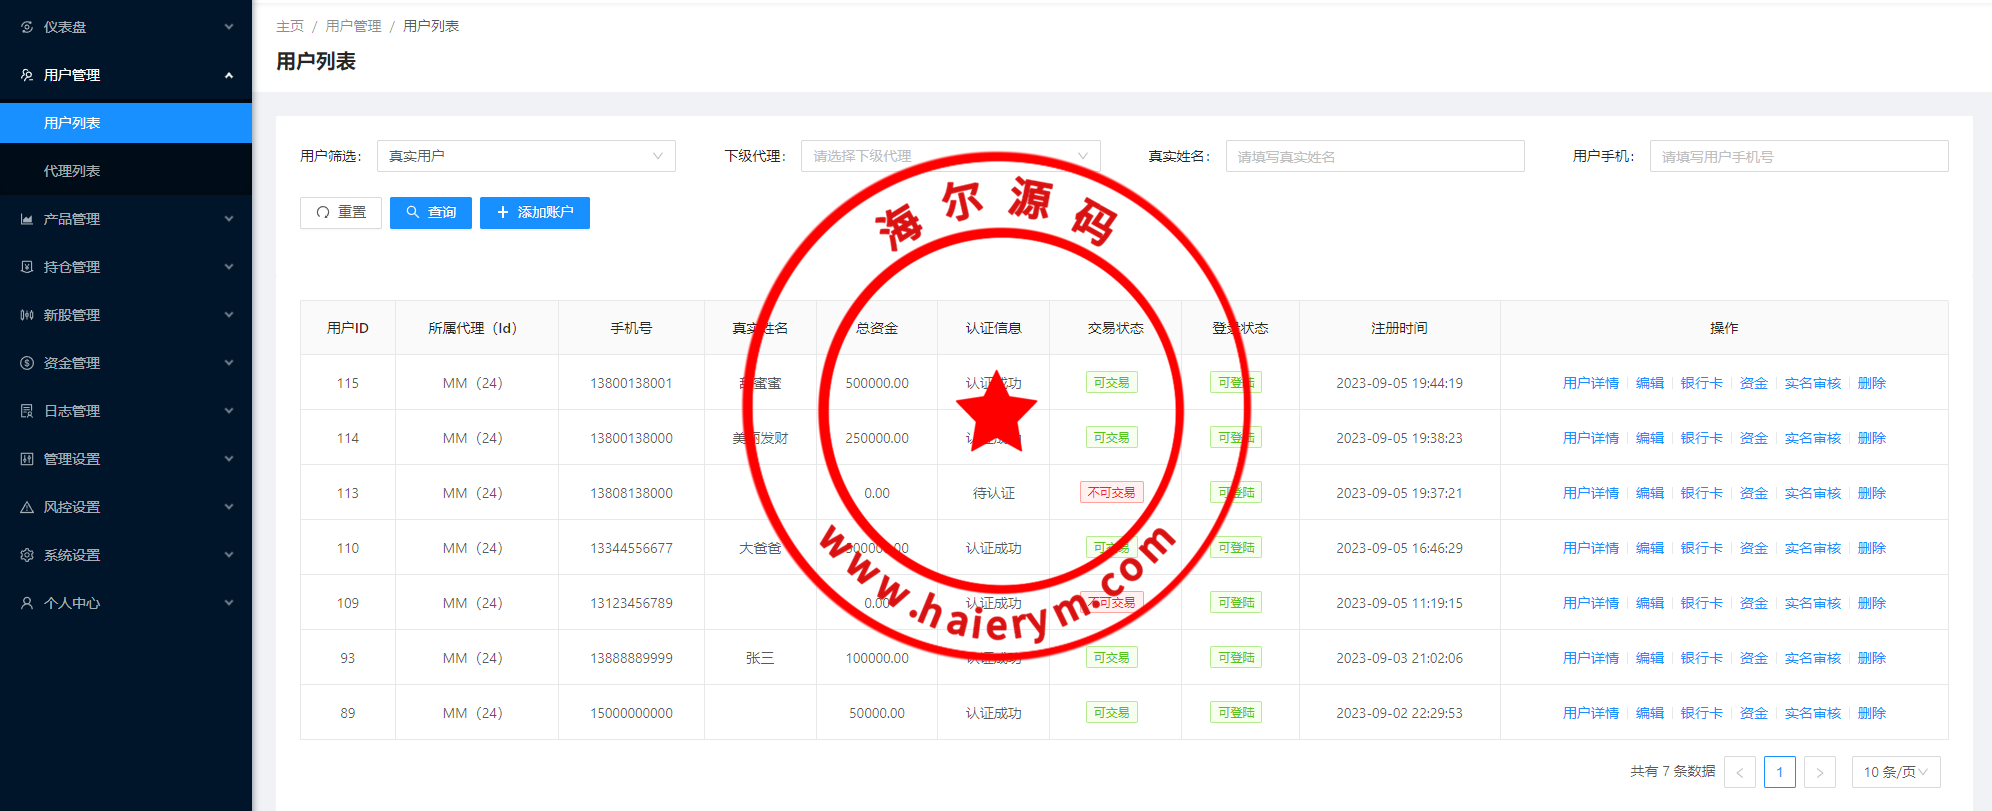Select 用户列表 in the sidebar
1992x811 pixels.
72,123
